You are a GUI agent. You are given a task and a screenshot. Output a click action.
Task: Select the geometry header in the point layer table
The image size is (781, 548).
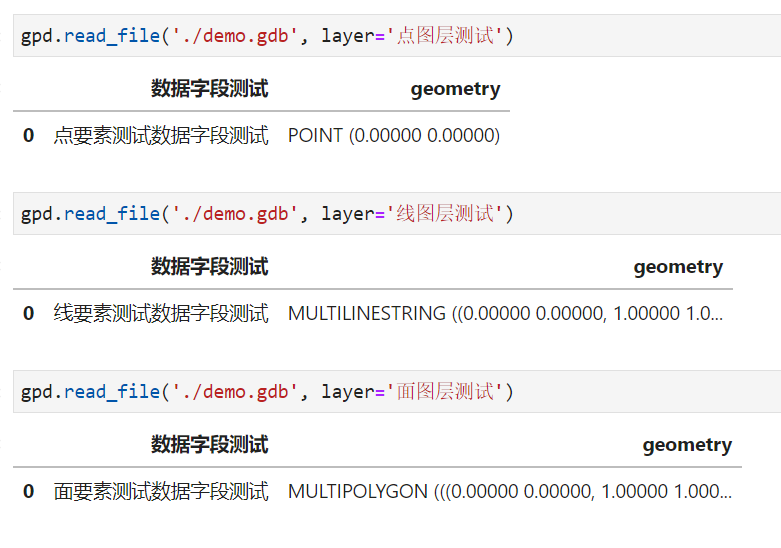[455, 89]
